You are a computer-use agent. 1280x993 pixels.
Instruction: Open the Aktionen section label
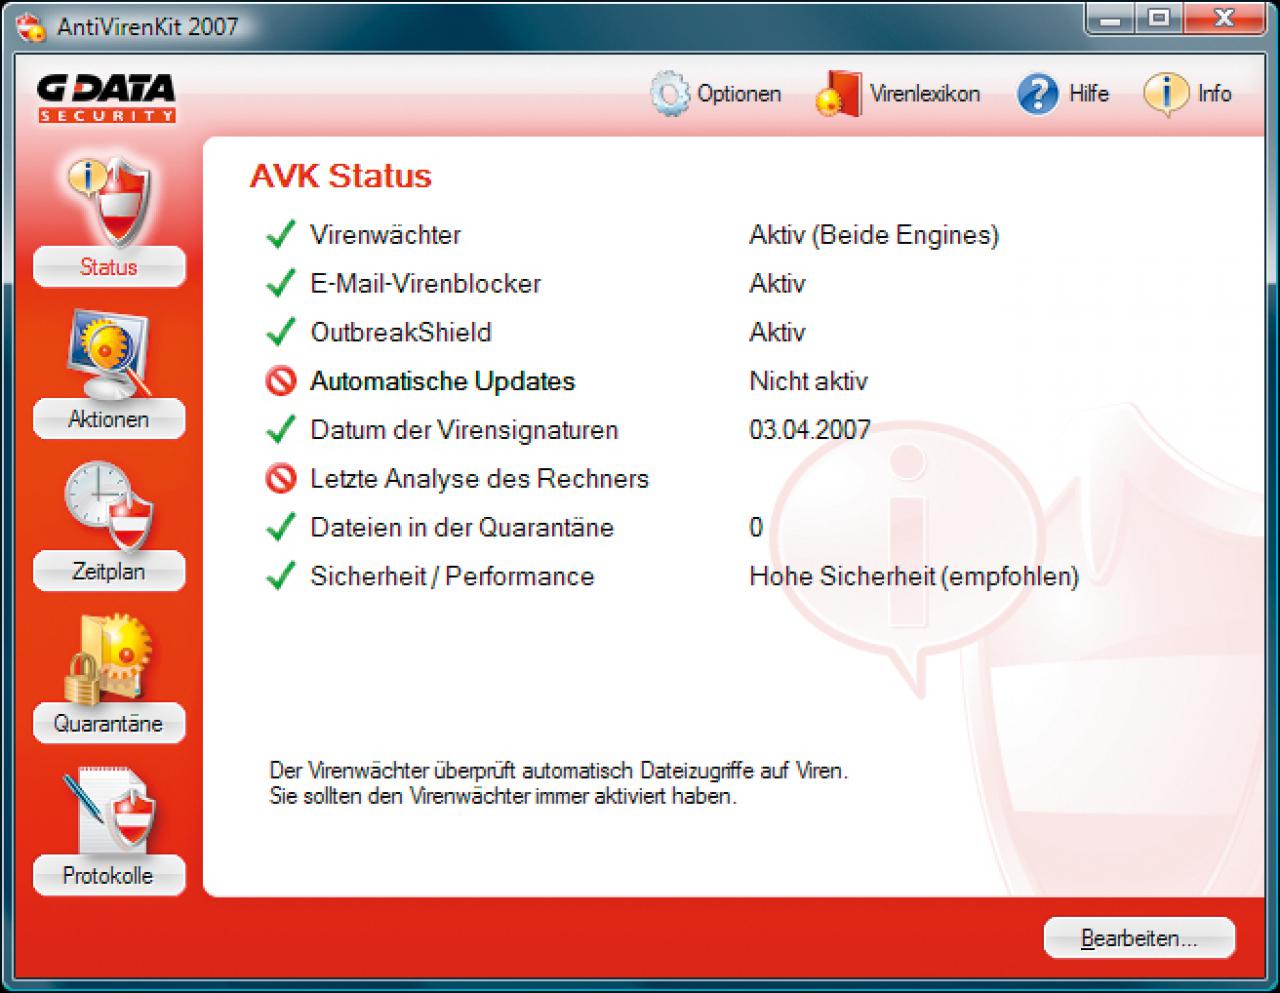[x=109, y=419]
